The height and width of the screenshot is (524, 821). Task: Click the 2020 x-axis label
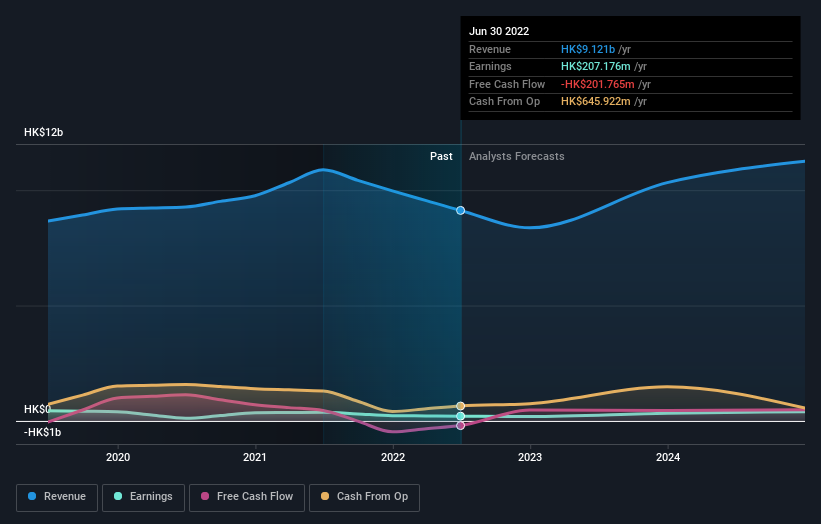118,457
